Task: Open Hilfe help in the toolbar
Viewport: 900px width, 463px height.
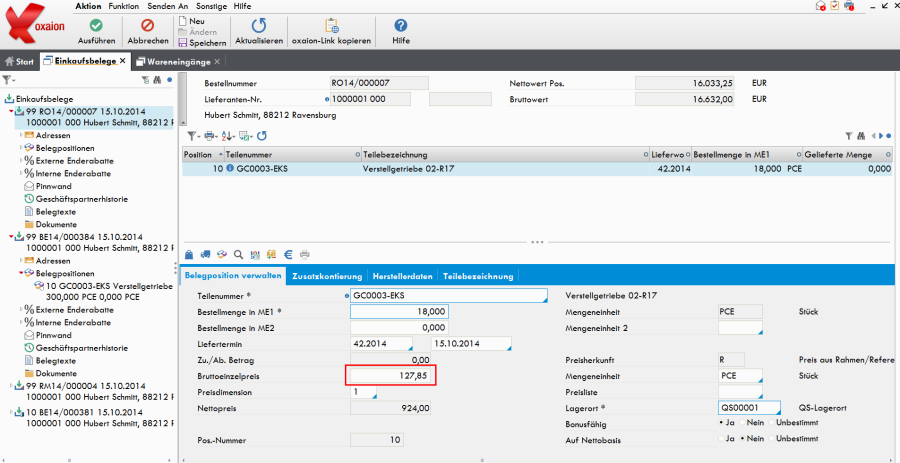Action: coord(401,32)
